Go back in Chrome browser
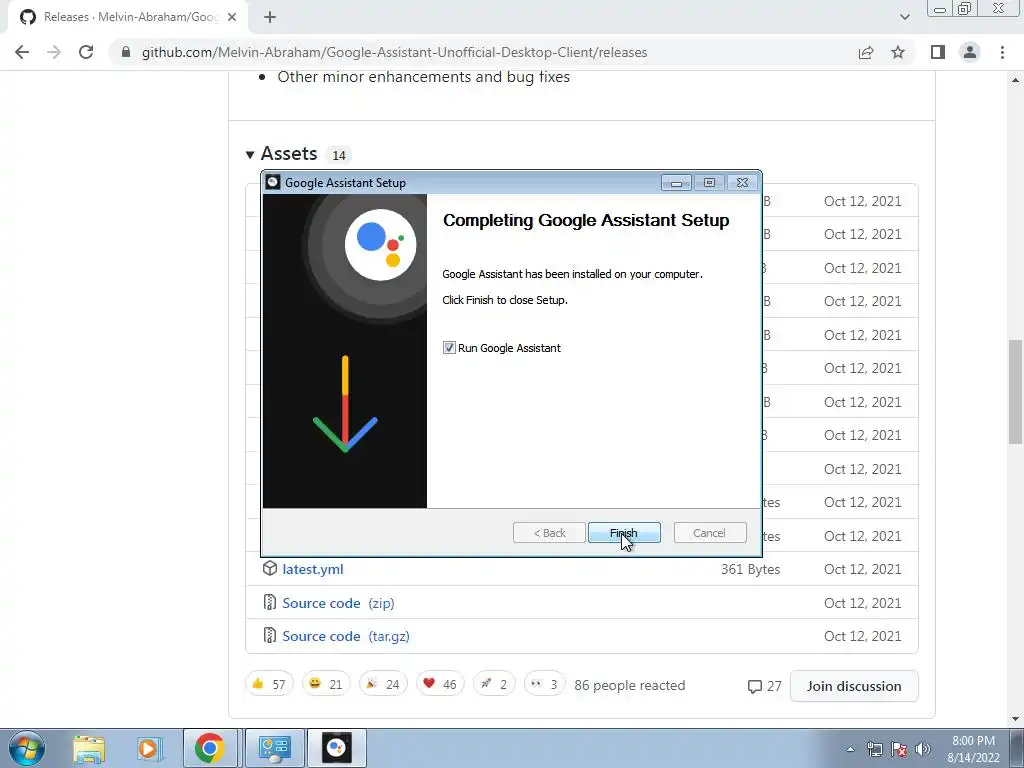 22,52
